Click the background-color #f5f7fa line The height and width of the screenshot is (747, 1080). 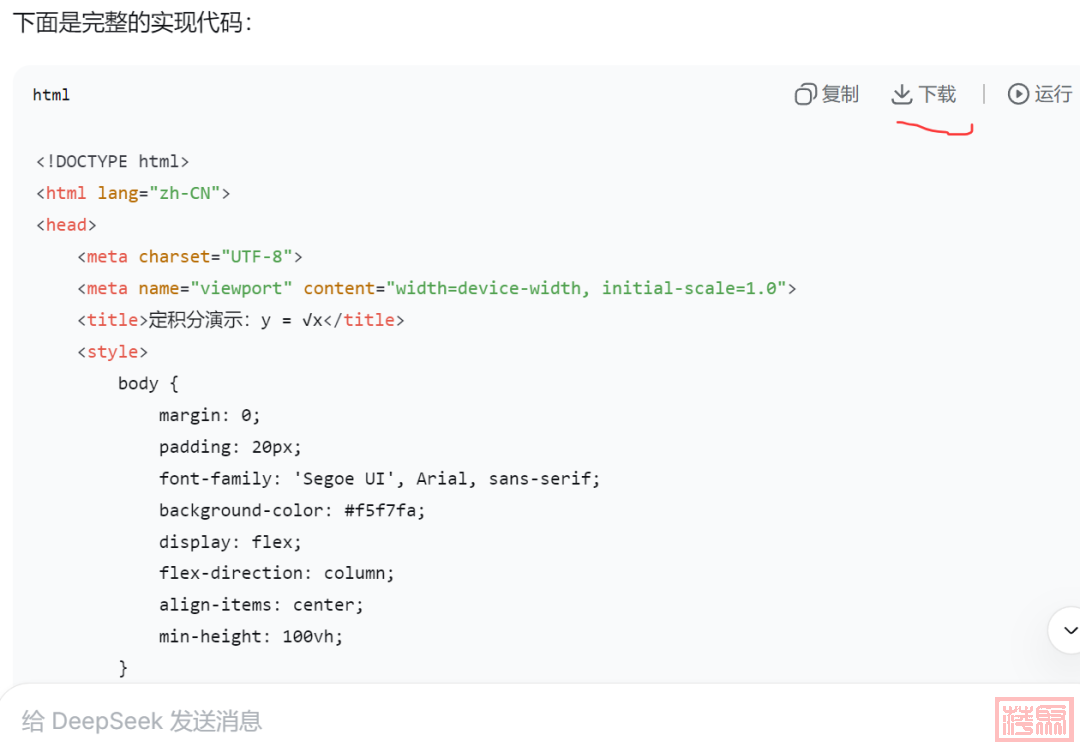coord(292,510)
